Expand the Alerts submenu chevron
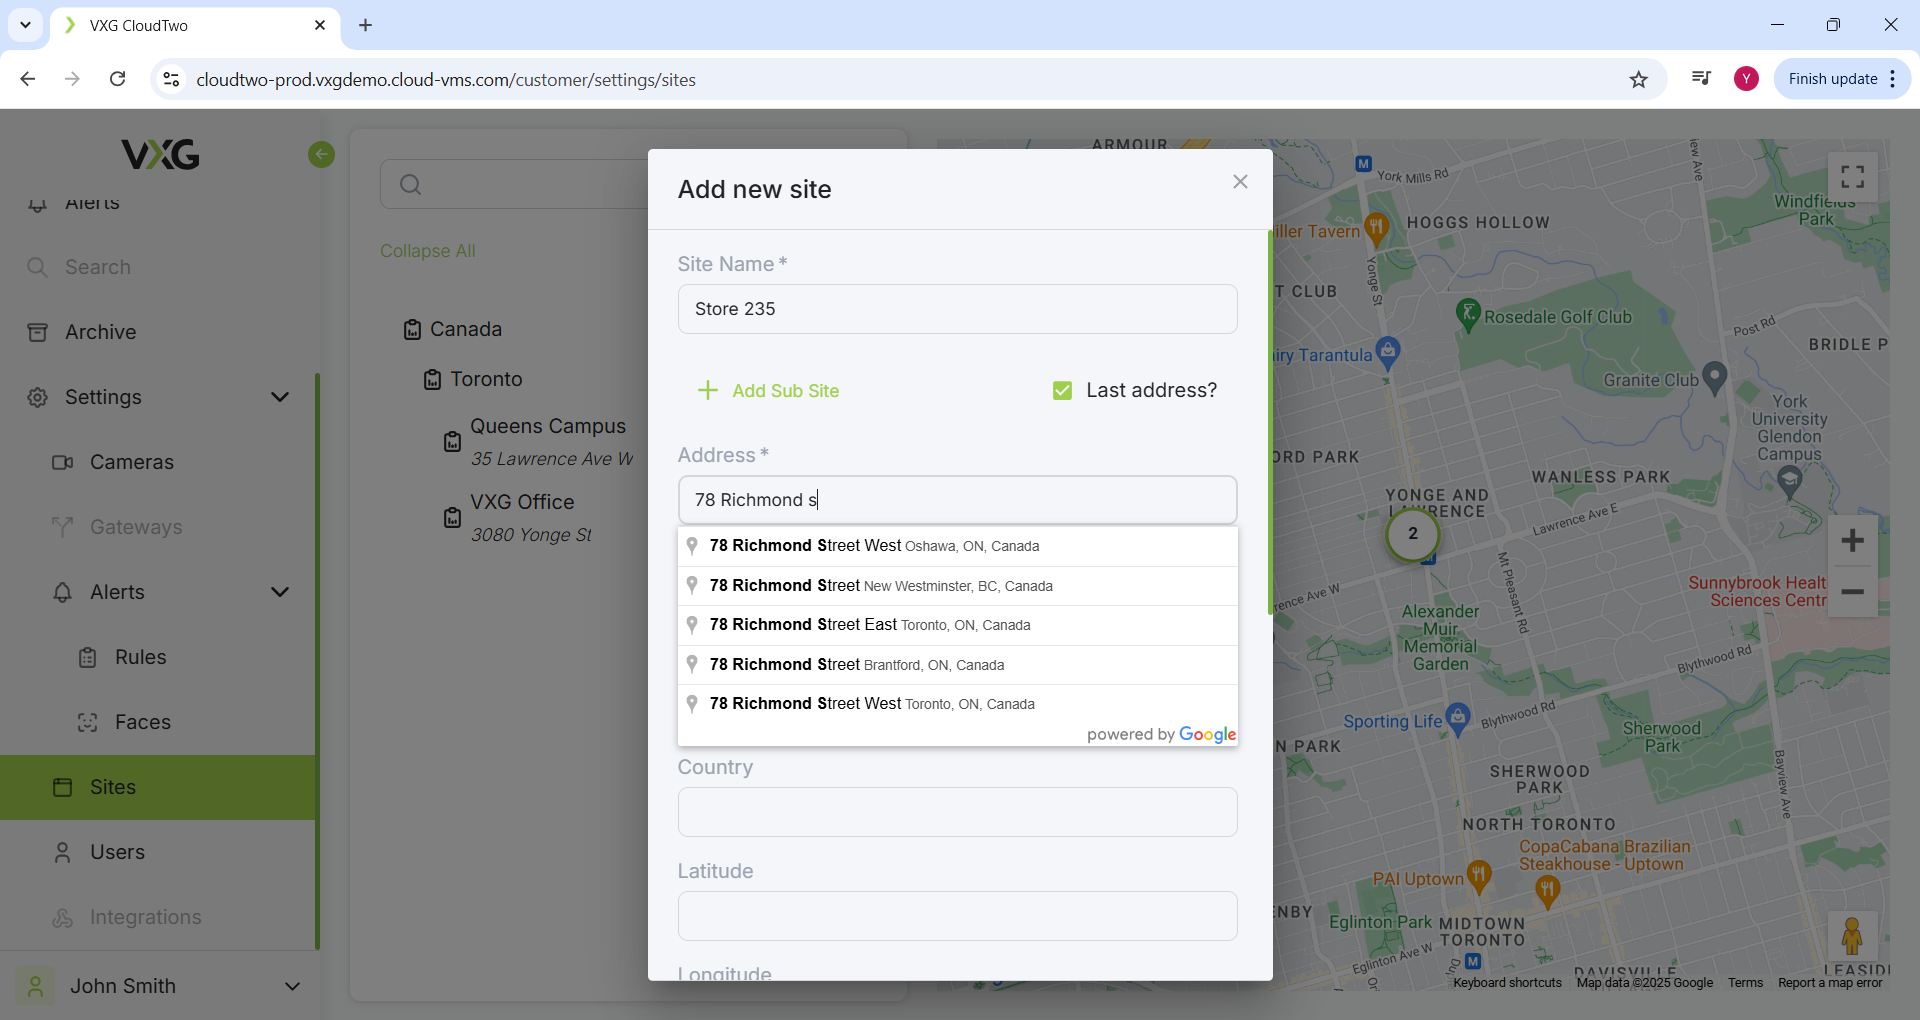 [x=280, y=592]
